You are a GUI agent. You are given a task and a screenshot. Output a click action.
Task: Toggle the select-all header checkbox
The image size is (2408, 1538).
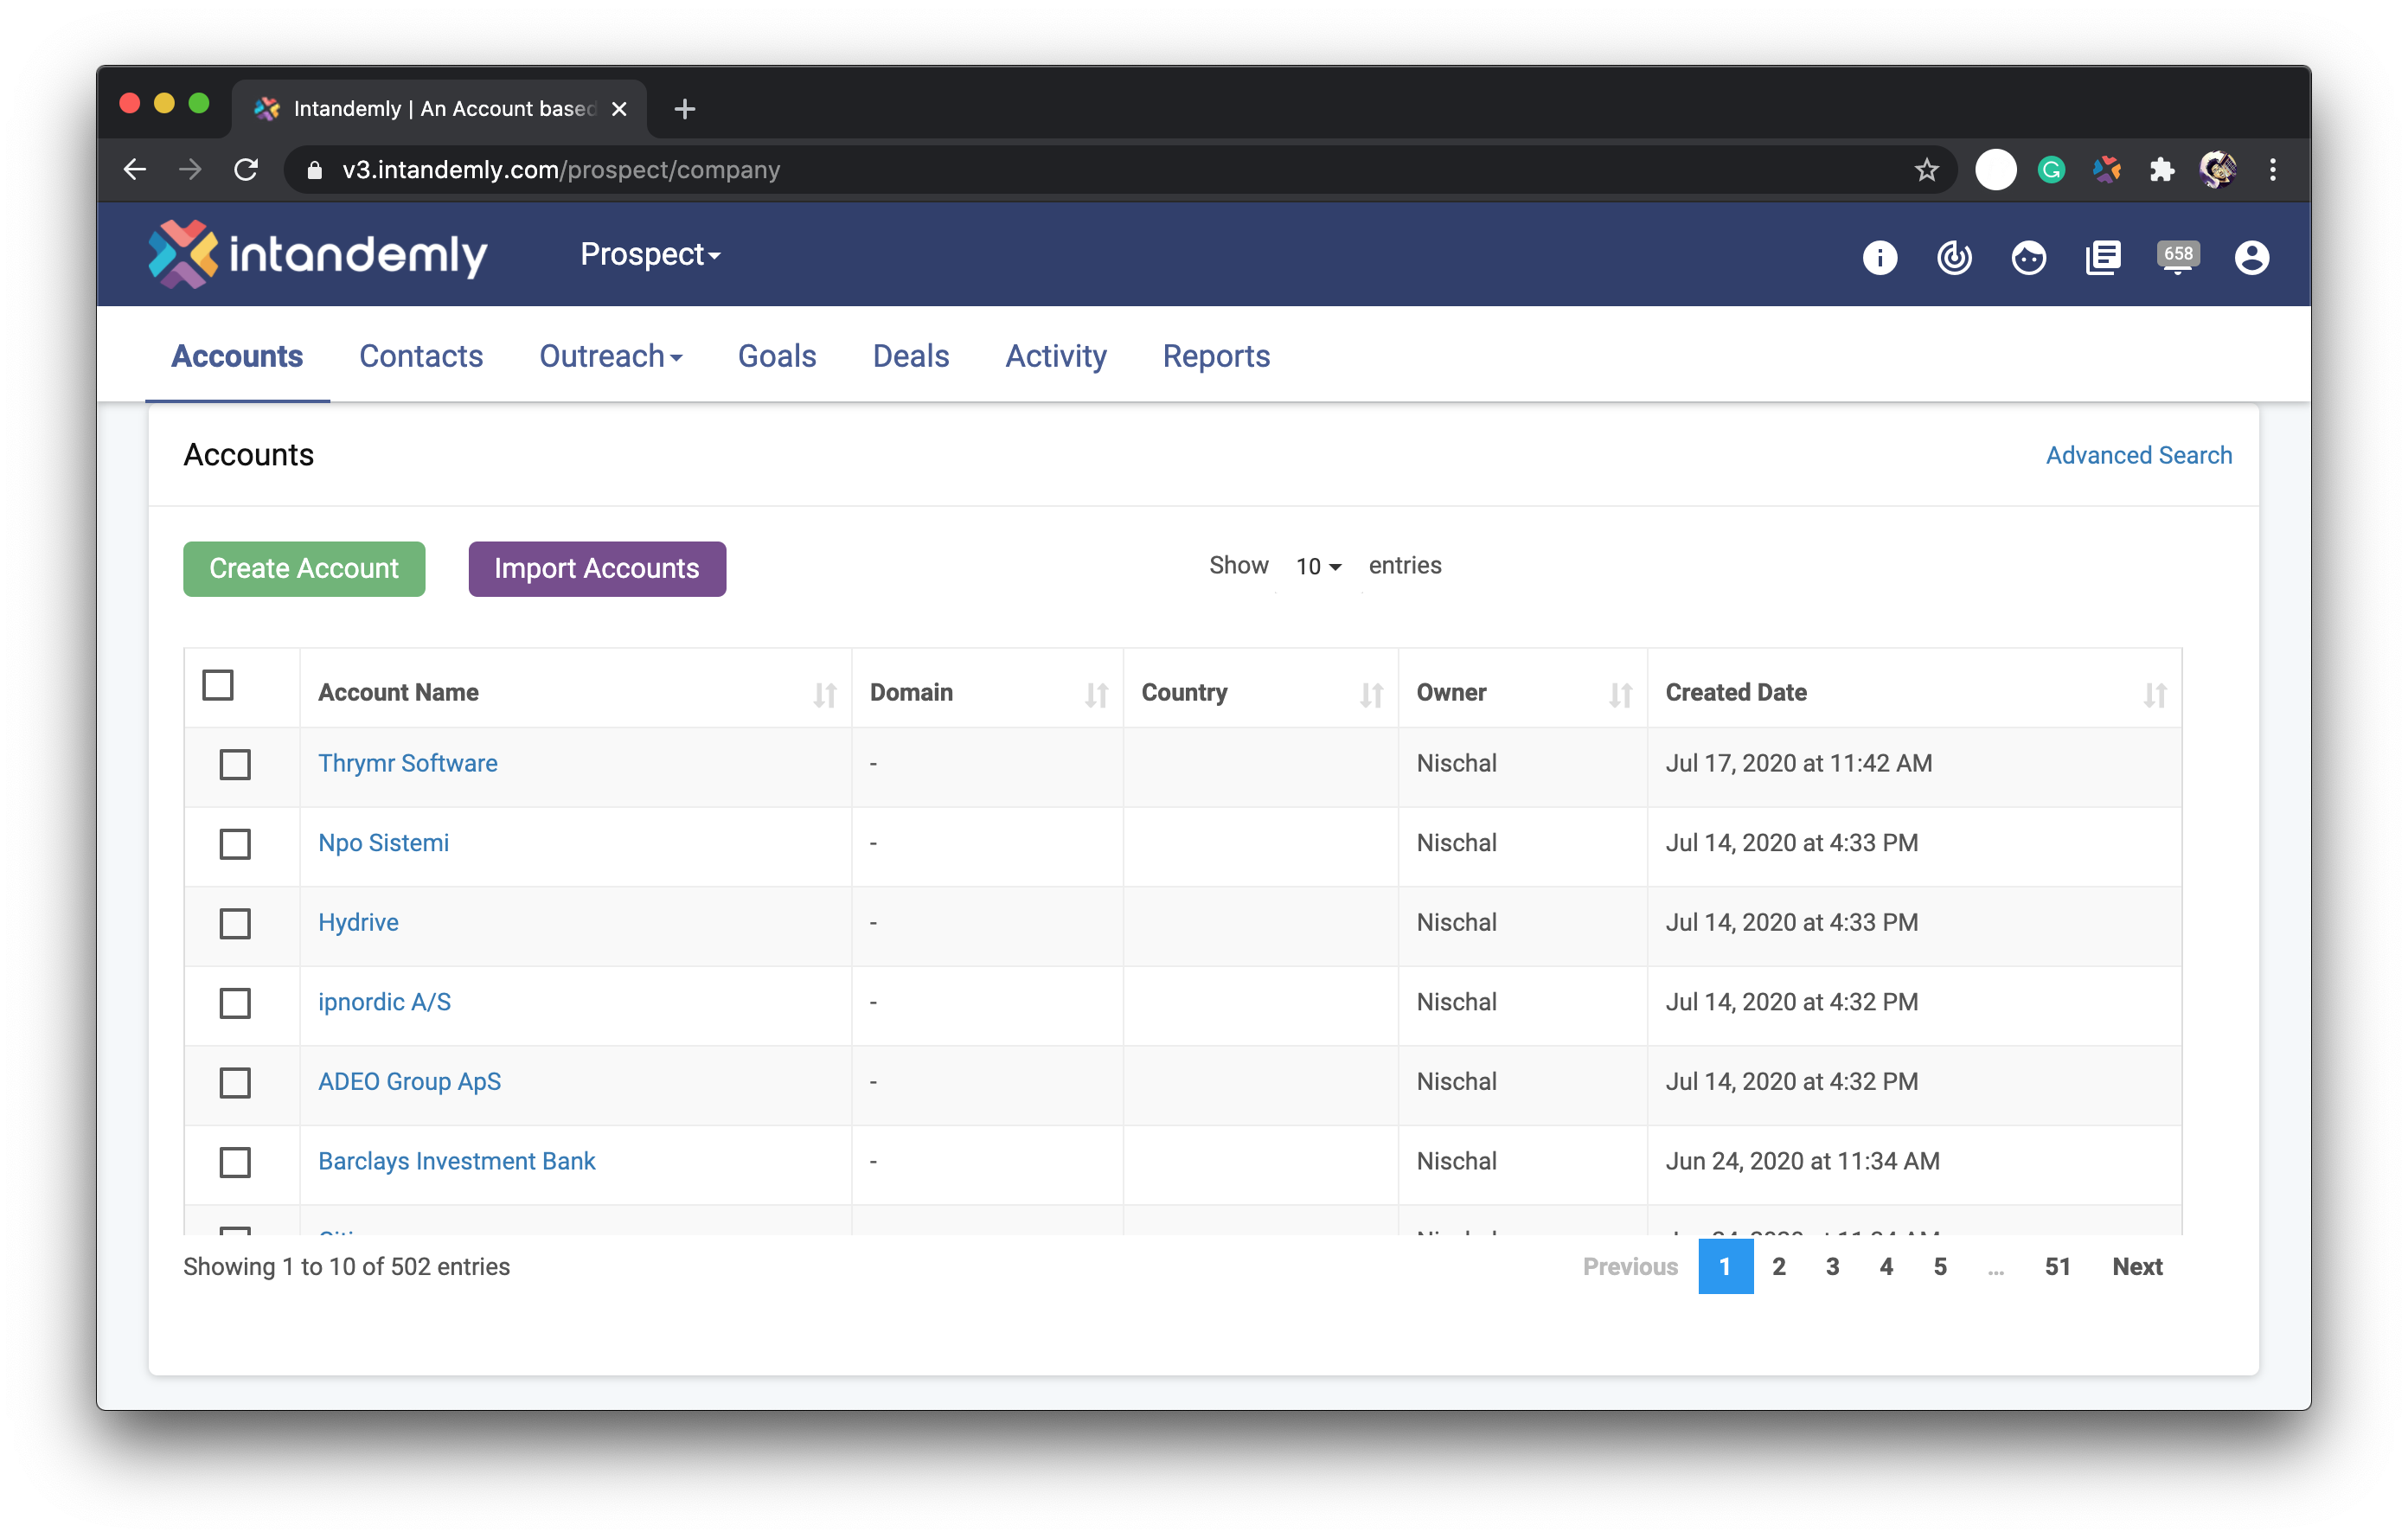[x=217, y=685]
